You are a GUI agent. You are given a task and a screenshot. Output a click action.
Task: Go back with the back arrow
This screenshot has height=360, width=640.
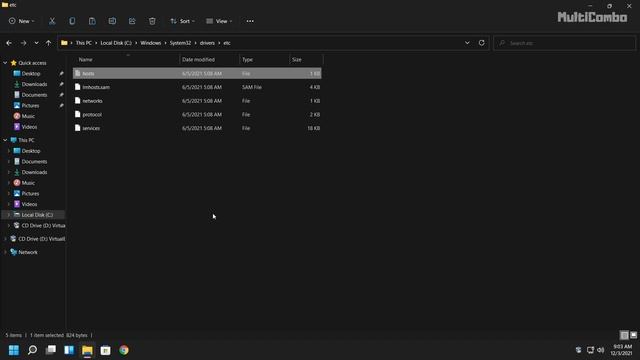[9, 43]
